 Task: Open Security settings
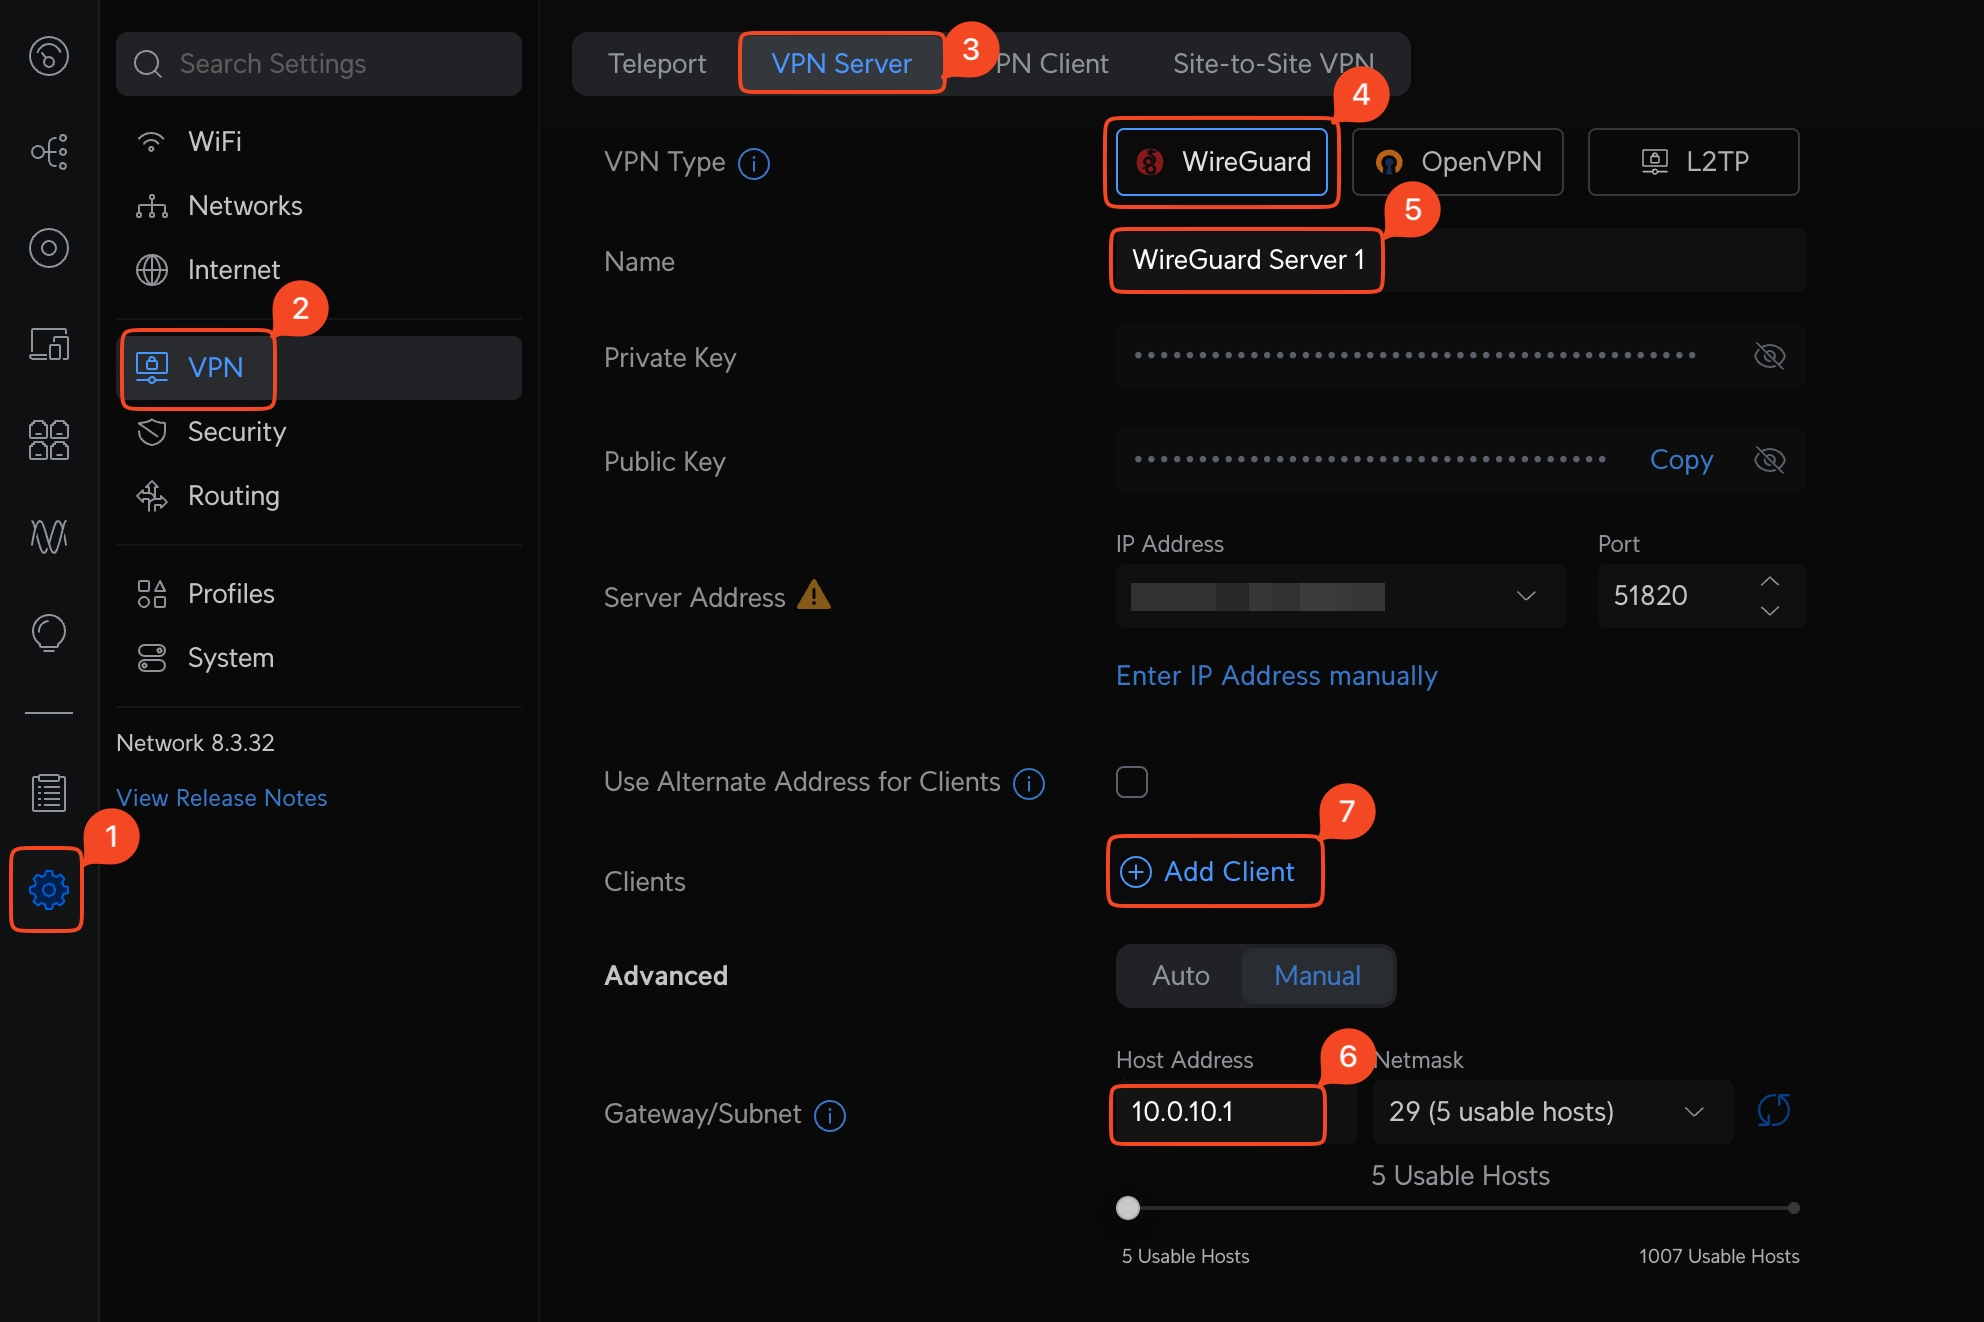click(319, 432)
